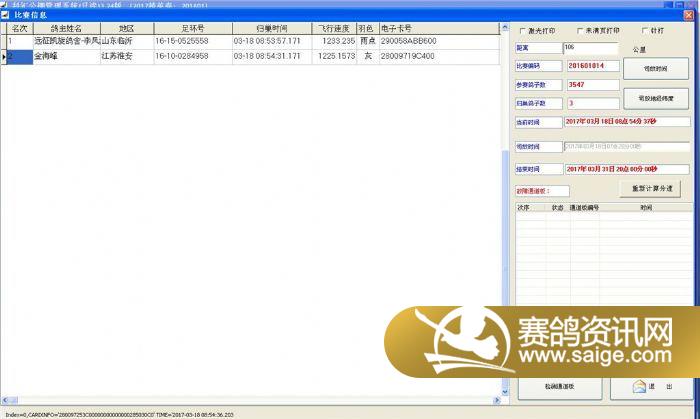Sort by the 名次 column header
The width and height of the screenshot is (700, 419).
[18, 29]
